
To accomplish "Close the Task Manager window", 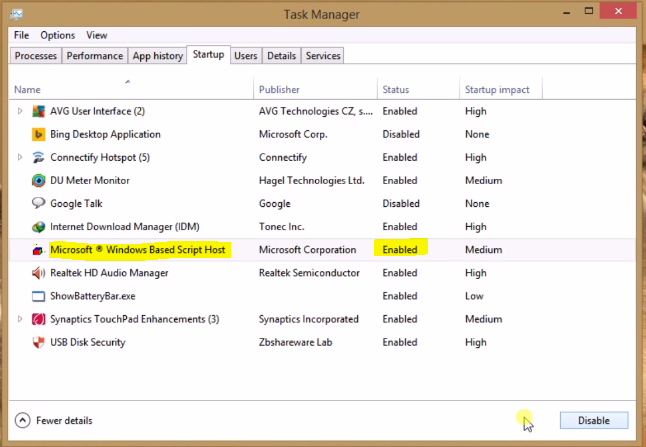I will pyautogui.click(x=618, y=11).
